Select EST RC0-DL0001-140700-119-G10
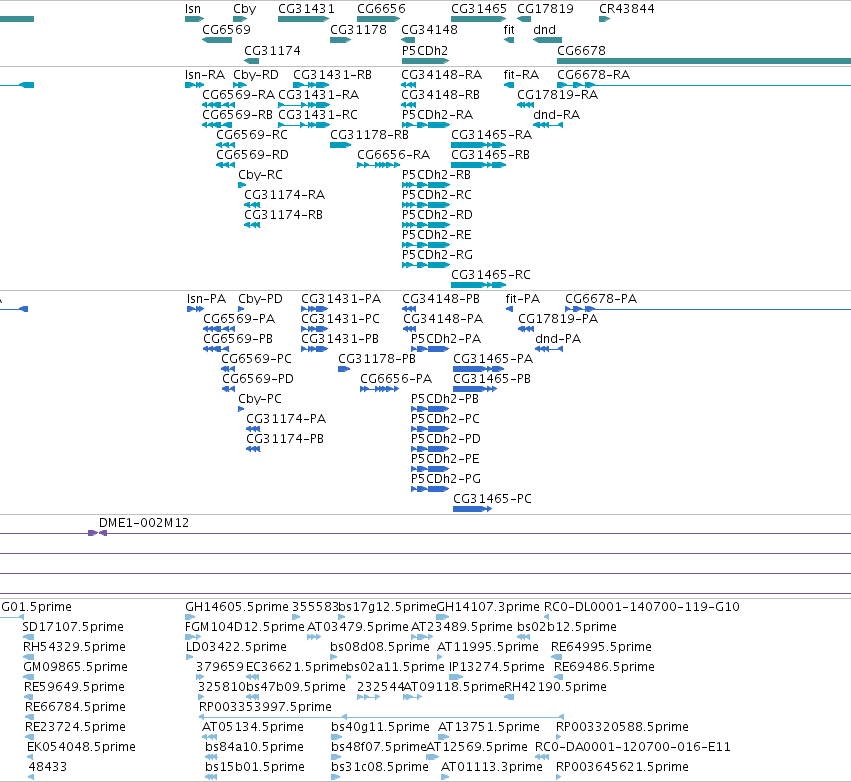The height and width of the screenshot is (782, 851). tap(642, 607)
